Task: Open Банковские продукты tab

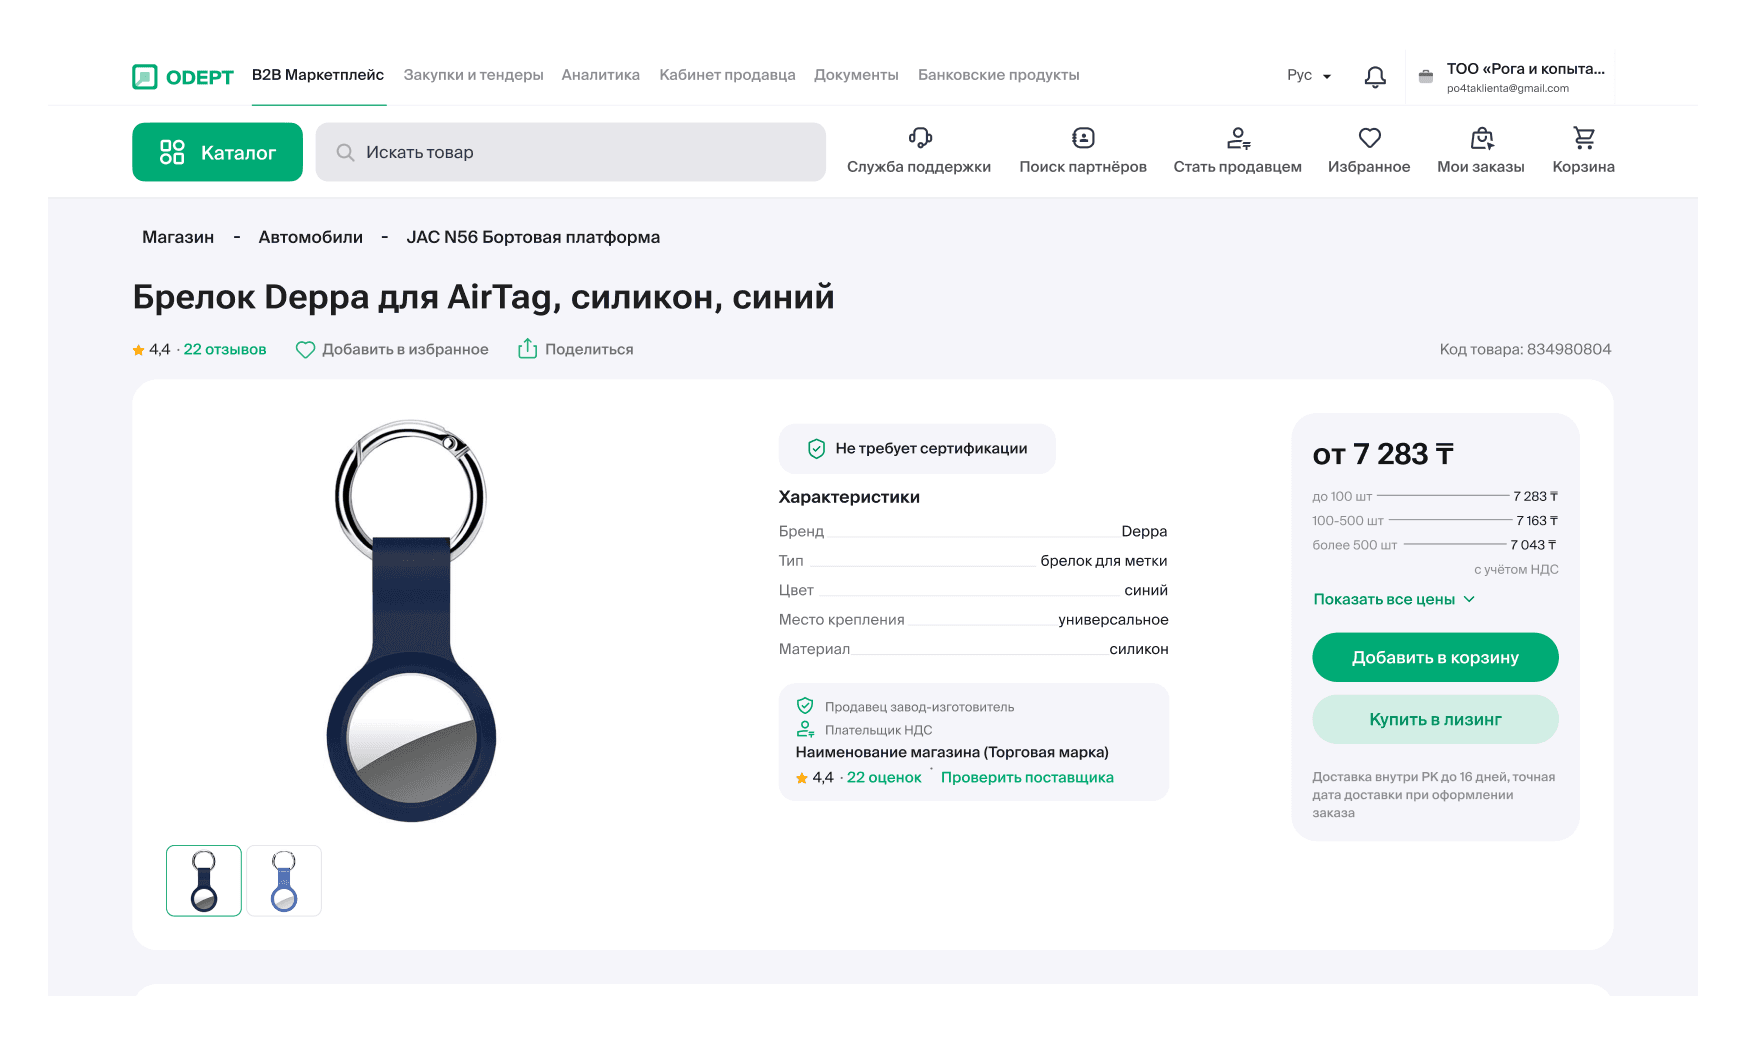Action: pos(999,75)
